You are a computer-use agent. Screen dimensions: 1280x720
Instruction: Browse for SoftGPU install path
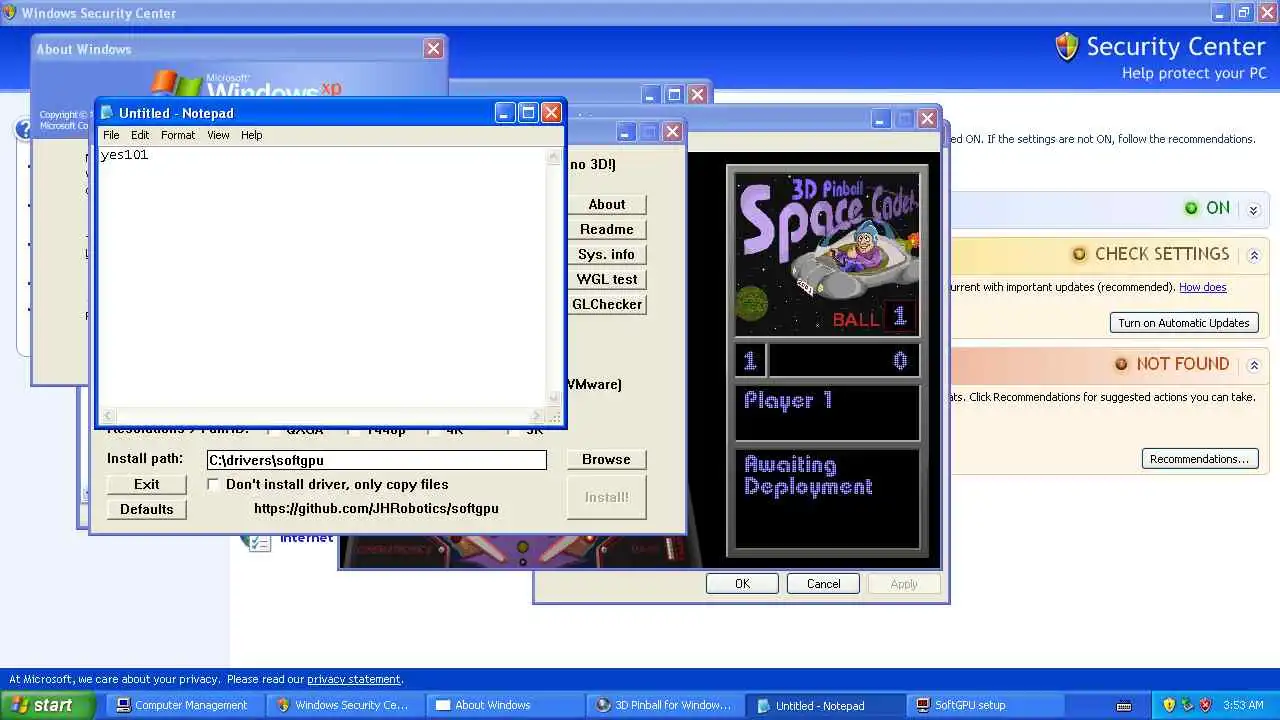pyautogui.click(x=606, y=459)
